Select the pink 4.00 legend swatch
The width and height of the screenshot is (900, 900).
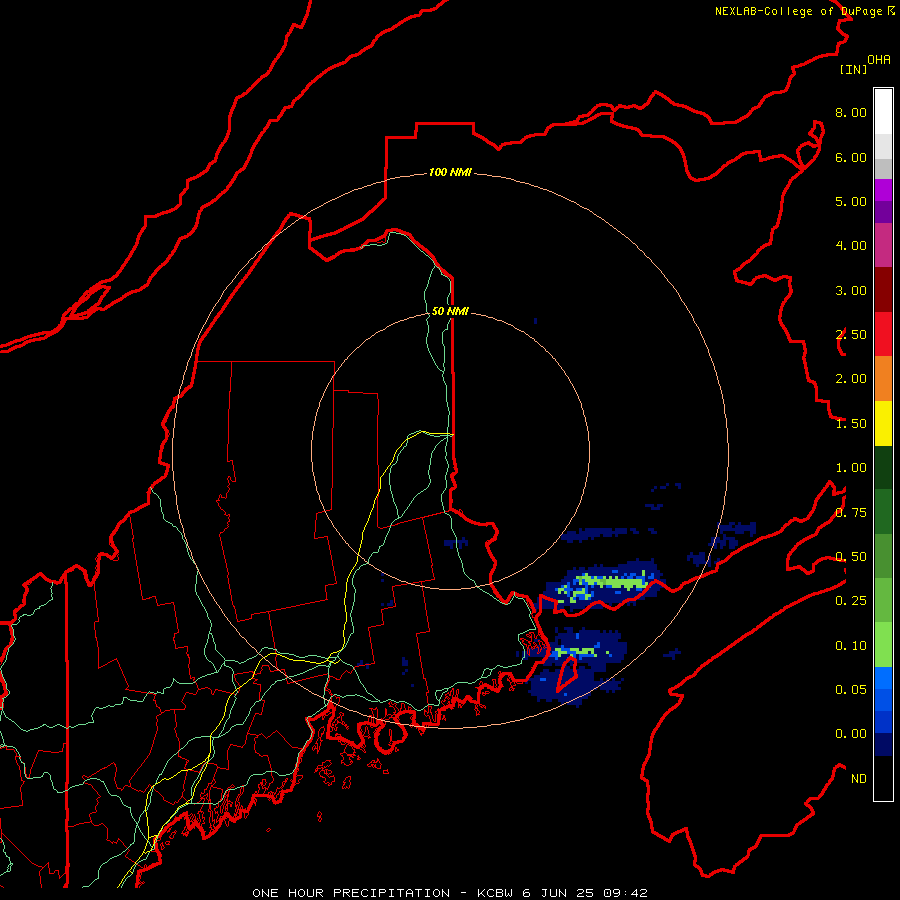pos(883,245)
